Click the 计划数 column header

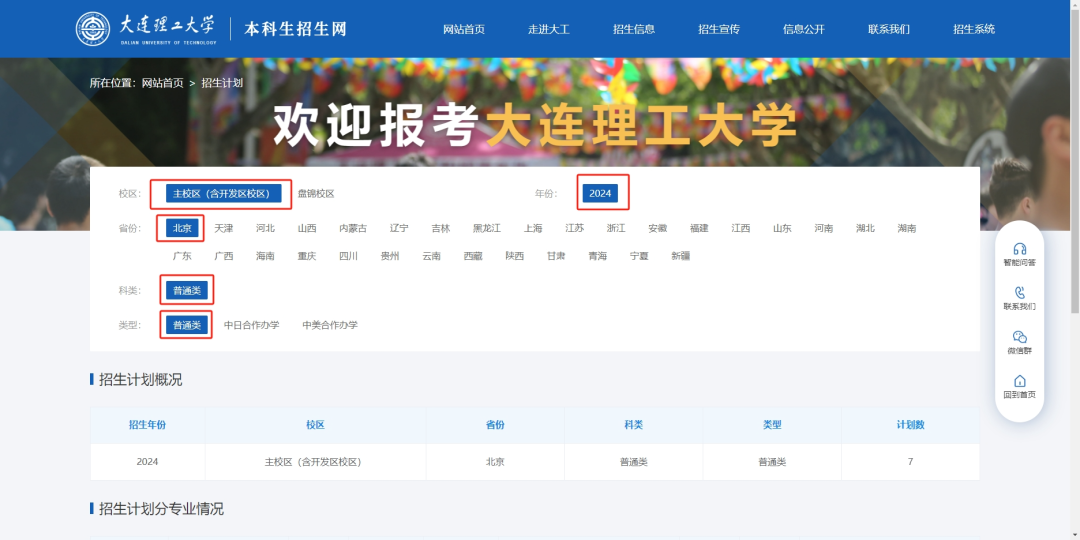910,425
